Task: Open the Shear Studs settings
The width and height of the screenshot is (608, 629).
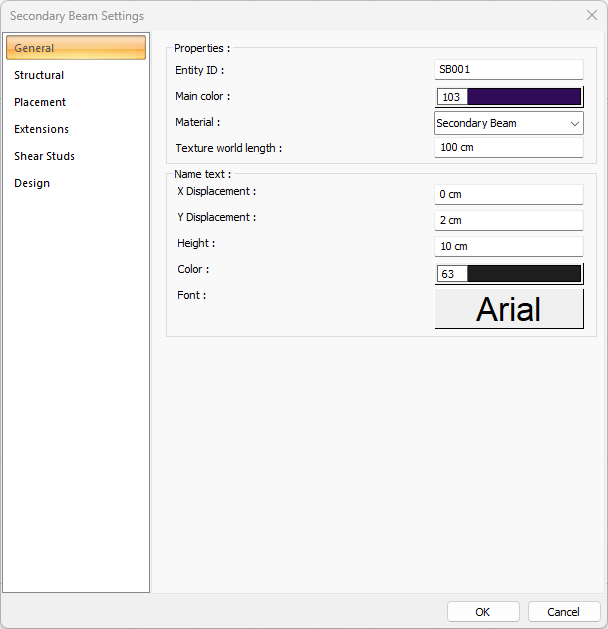Action: (x=45, y=156)
